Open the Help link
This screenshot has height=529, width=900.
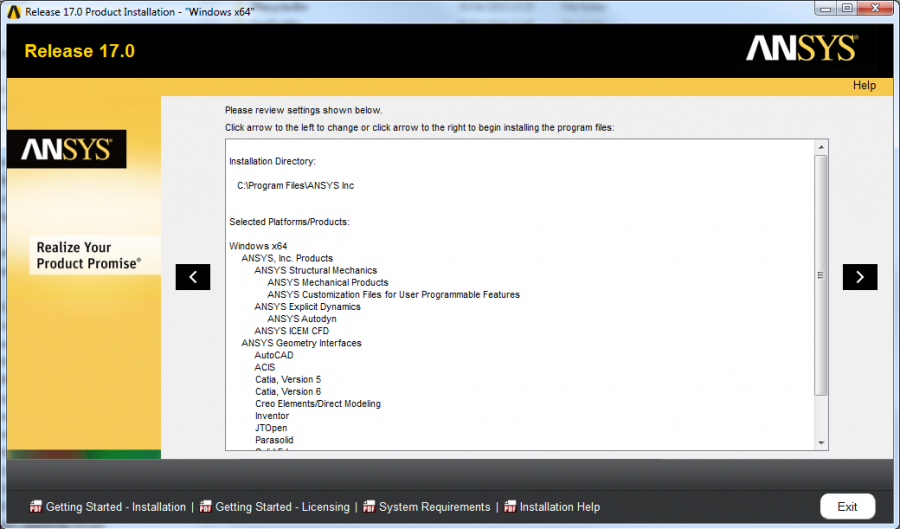[864, 85]
